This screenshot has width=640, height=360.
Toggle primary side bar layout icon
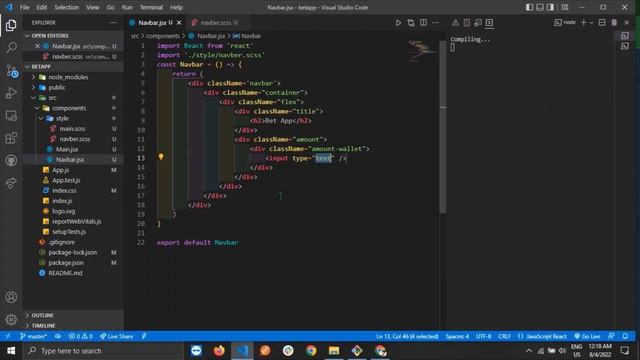[x=529, y=7]
